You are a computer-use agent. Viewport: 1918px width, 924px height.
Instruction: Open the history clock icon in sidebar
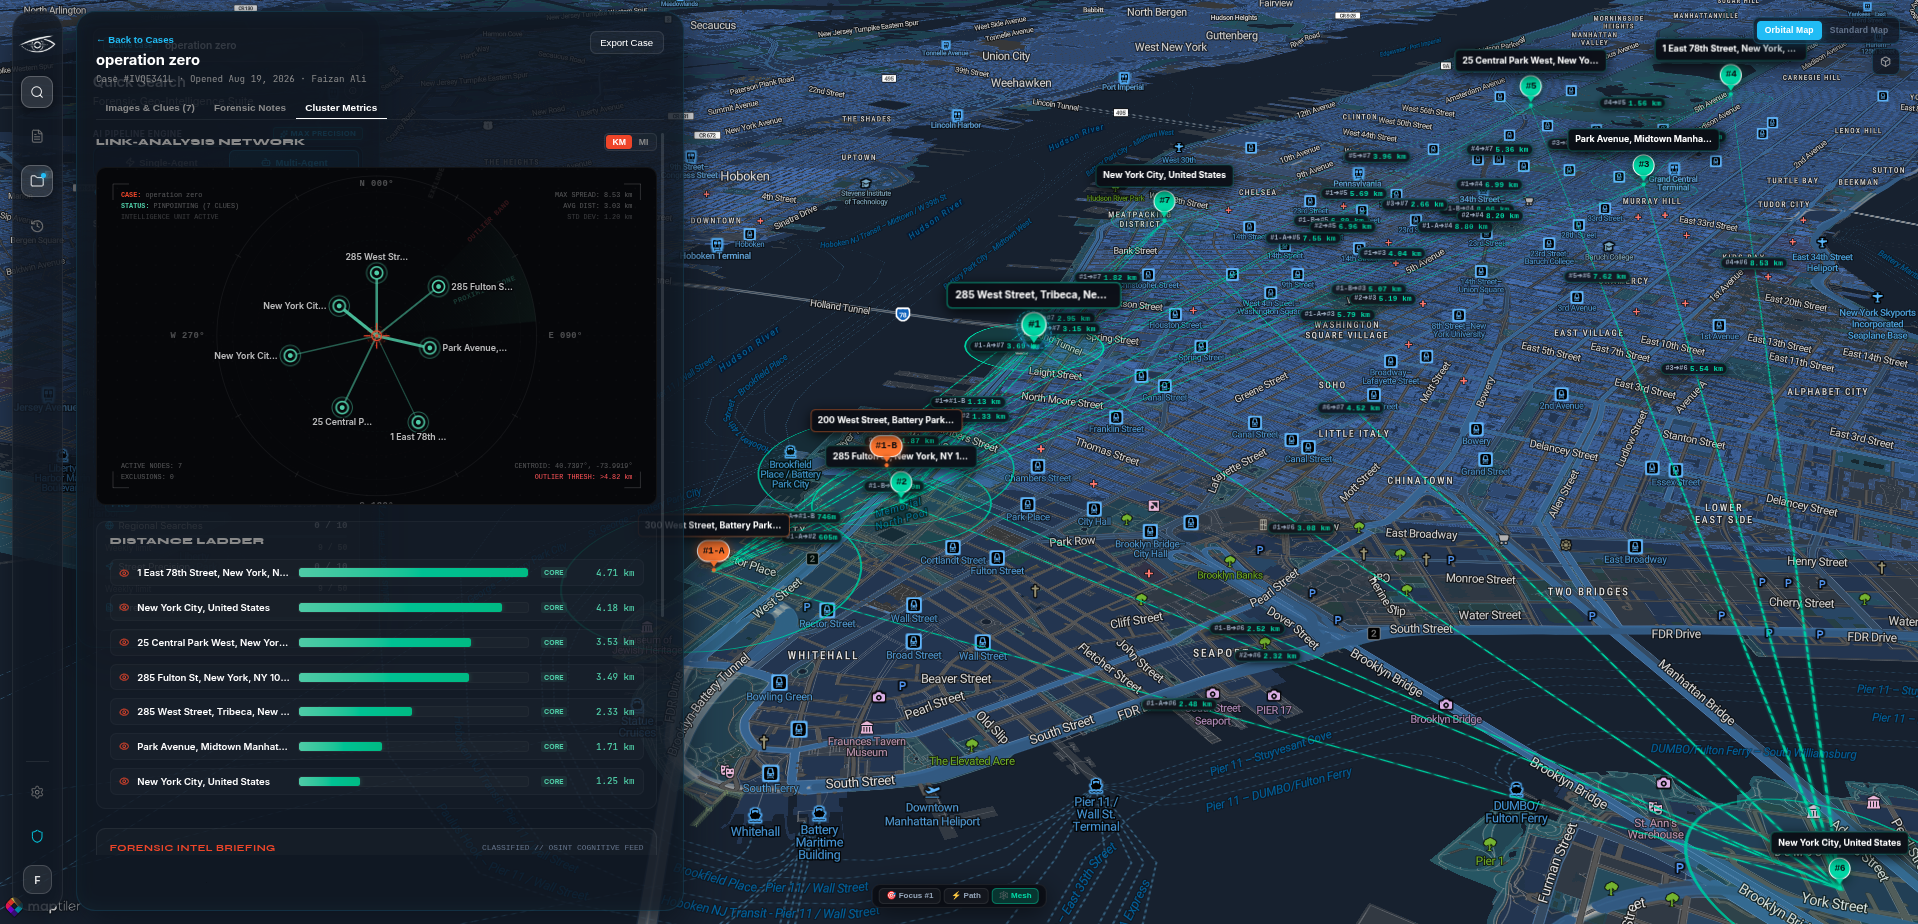pyautogui.click(x=37, y=226)
